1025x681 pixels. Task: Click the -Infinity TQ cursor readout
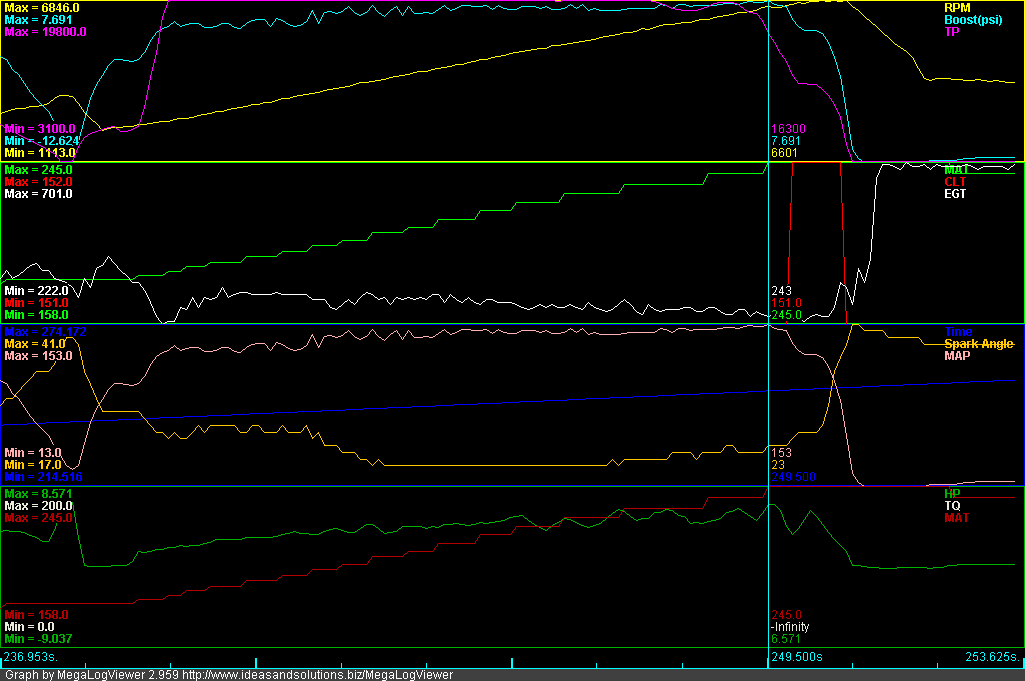tap(790, 627)
